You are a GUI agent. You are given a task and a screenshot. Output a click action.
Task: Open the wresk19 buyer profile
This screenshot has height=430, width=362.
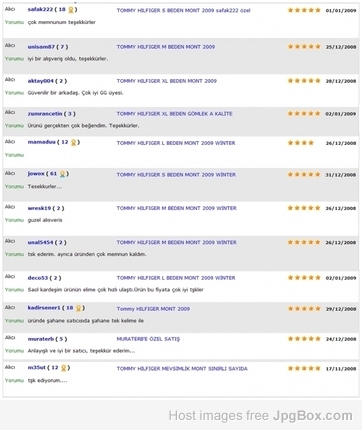39,208
